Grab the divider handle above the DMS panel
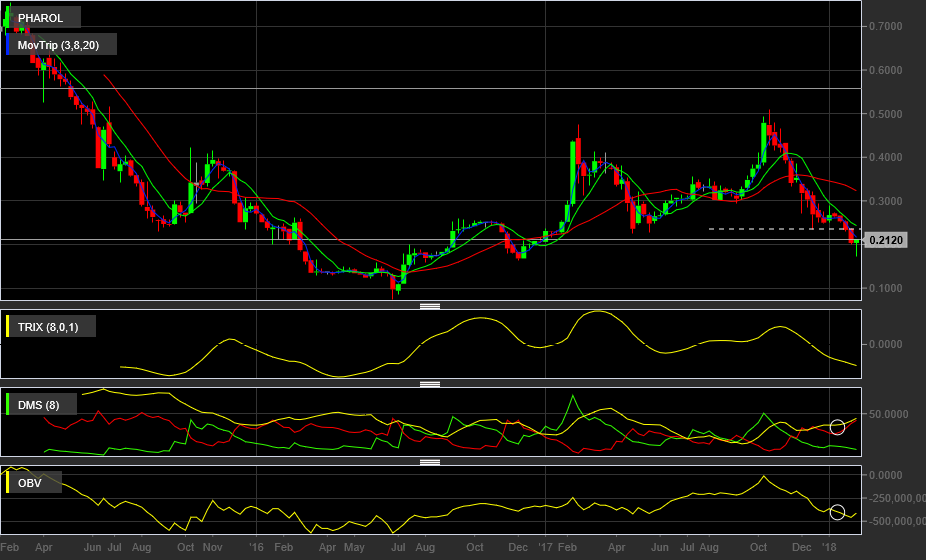Screen dimensions: 926x560 click(x=430, y=384)
